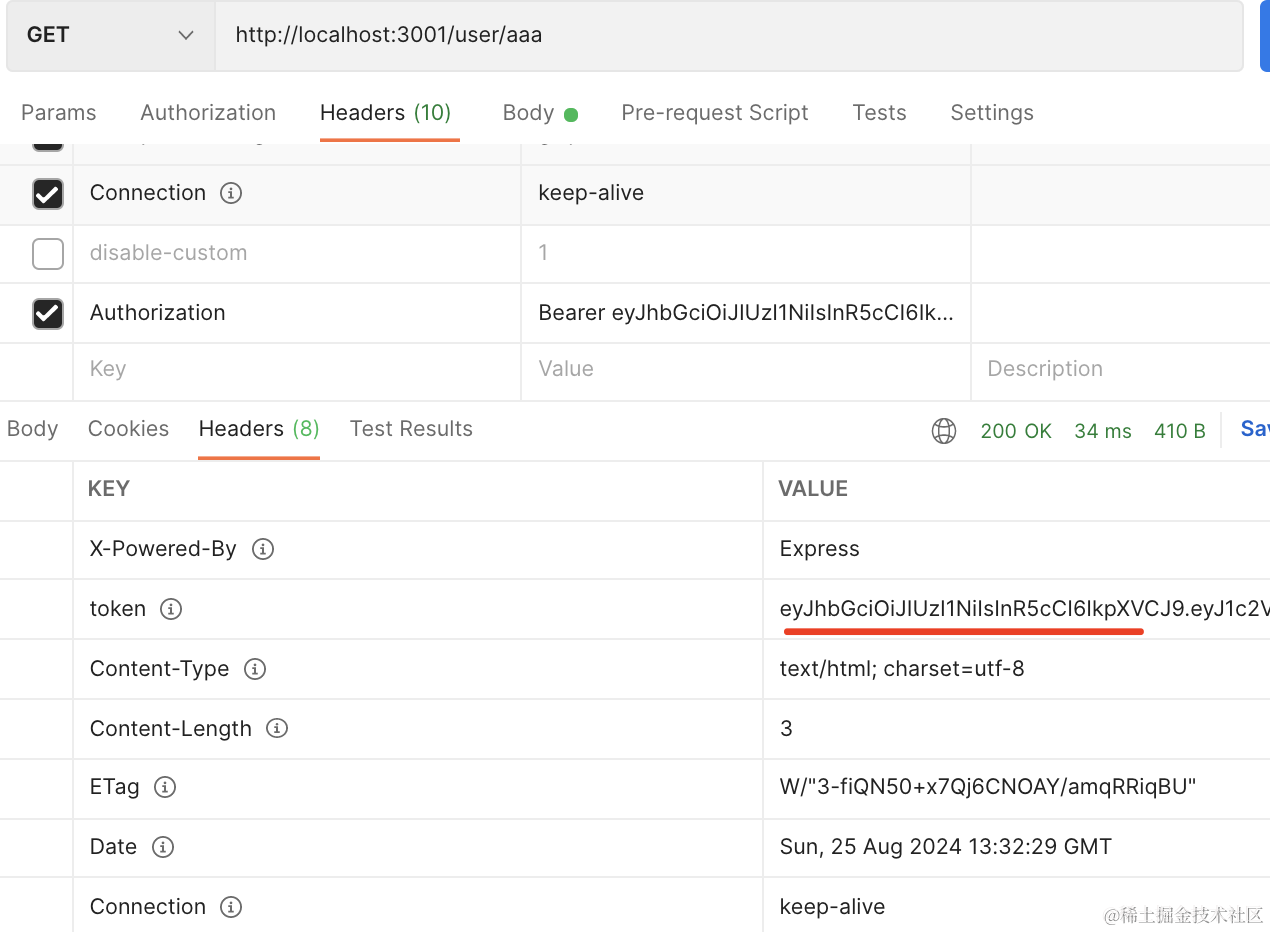Click info icon next to token header
1270x932 pixels.
(171, 609)
